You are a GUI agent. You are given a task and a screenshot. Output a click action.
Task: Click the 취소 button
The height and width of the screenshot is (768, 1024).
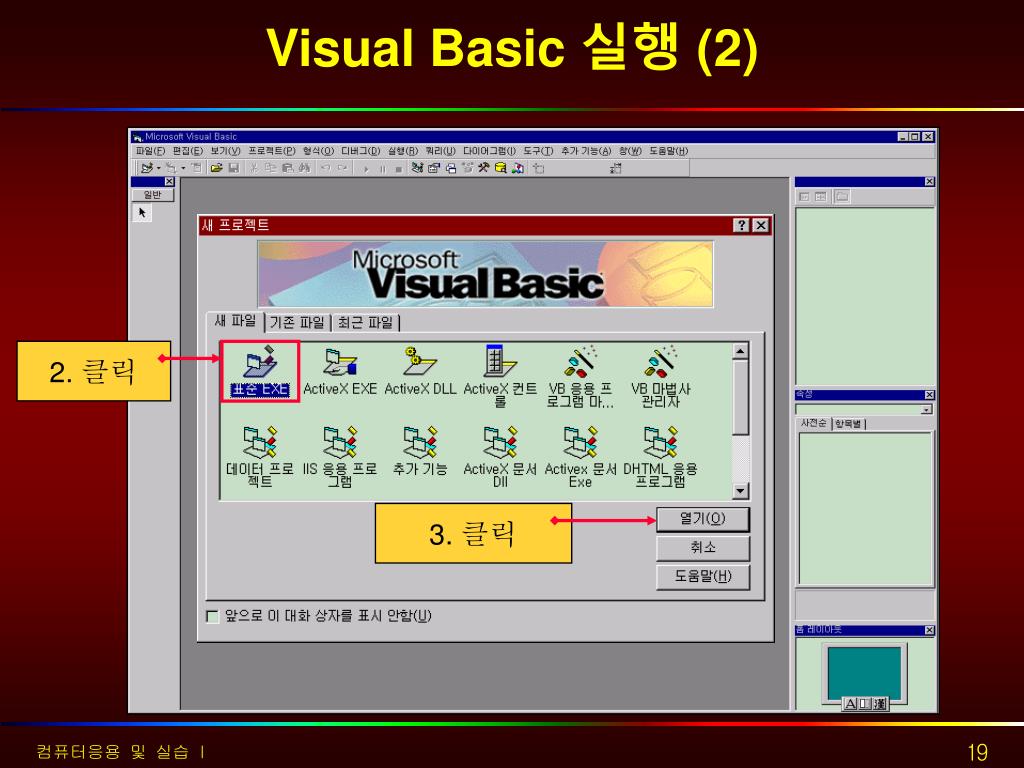coord(703,548)
